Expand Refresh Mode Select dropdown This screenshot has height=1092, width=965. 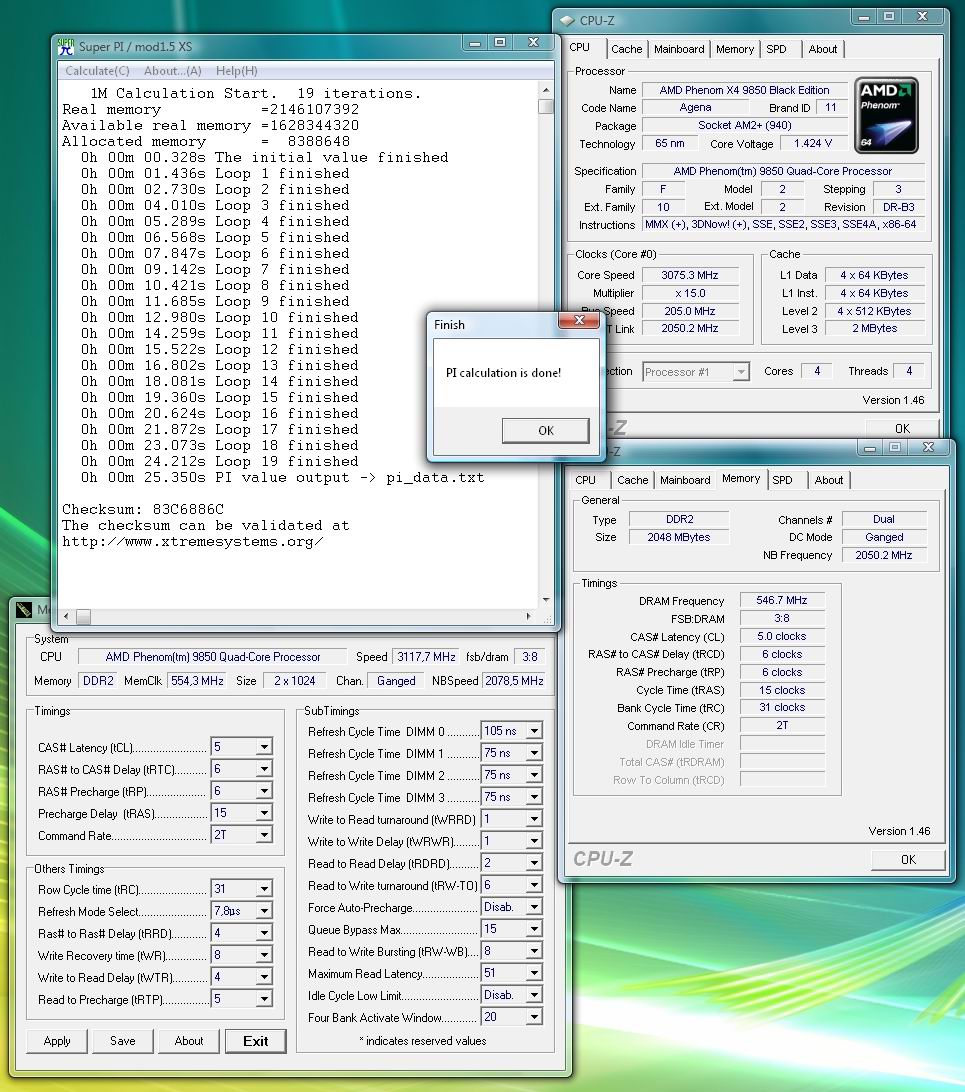[264, 911]
